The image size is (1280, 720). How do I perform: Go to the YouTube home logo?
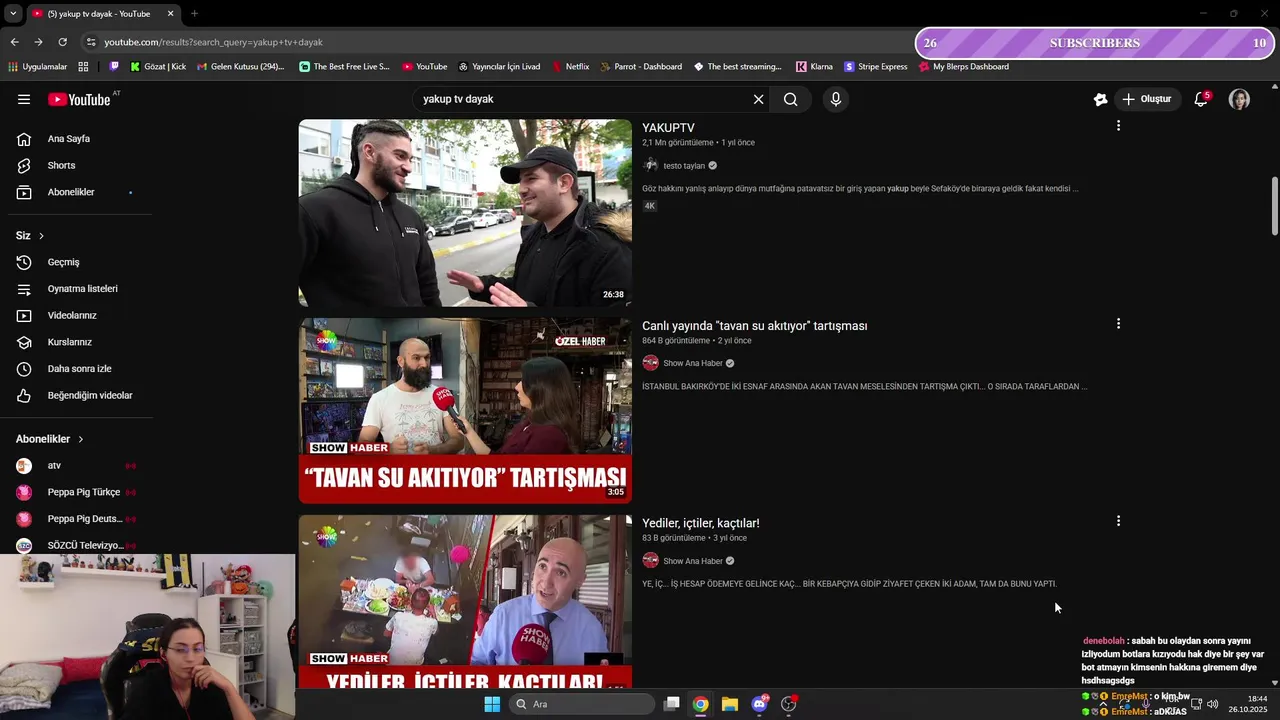(x=79, y=99)
